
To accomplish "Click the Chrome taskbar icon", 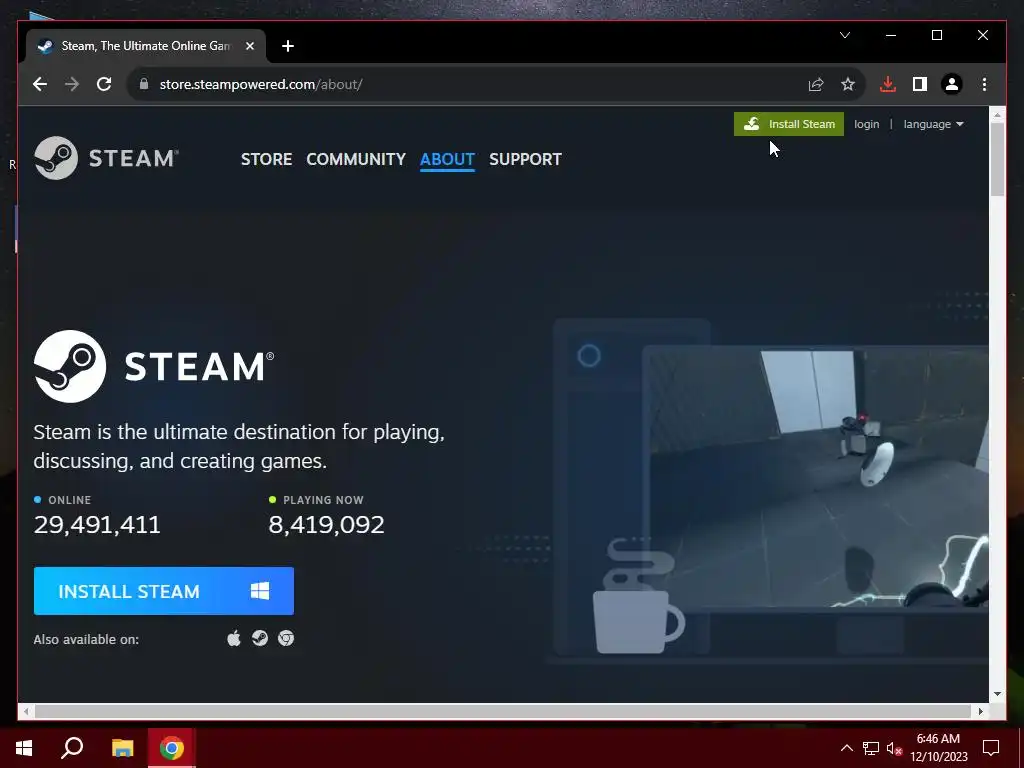I will (171, 748).
